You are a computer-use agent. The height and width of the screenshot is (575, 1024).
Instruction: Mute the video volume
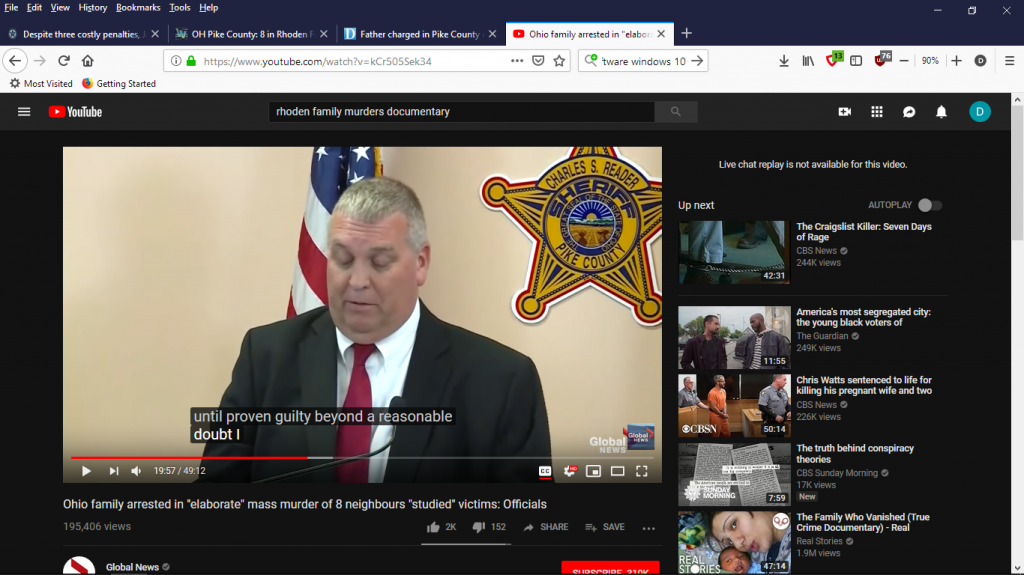pos(136,471)
